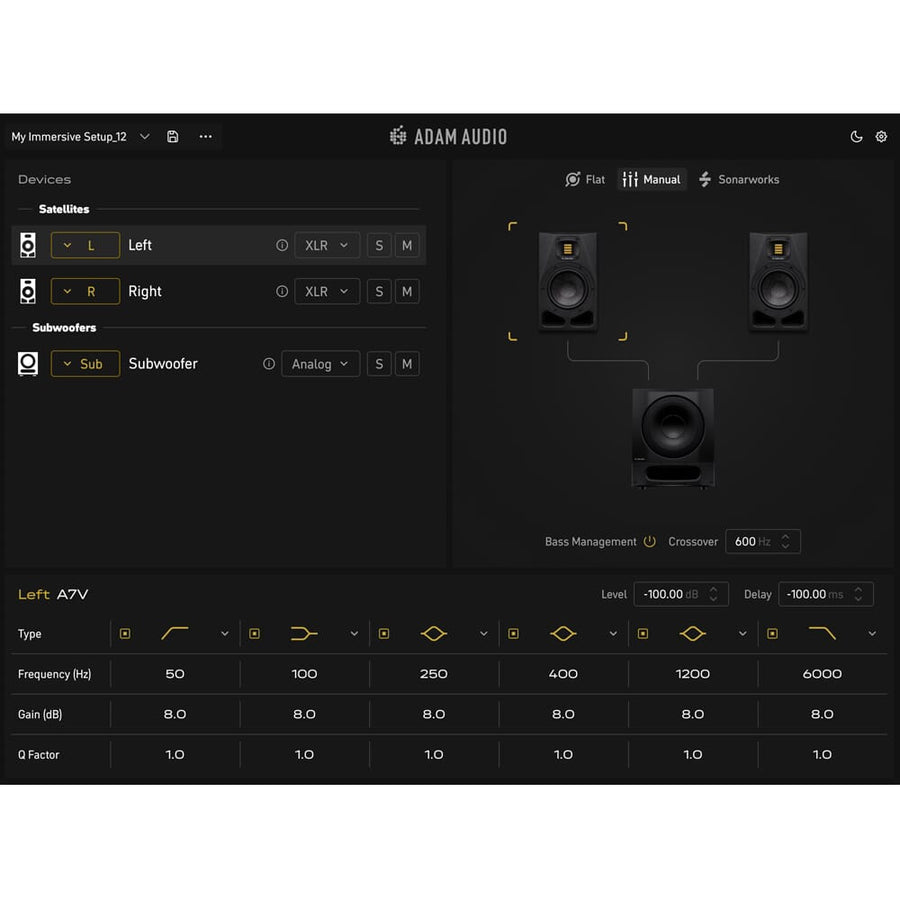
Task: Mute the Left speaker
Action: point(407,245)
